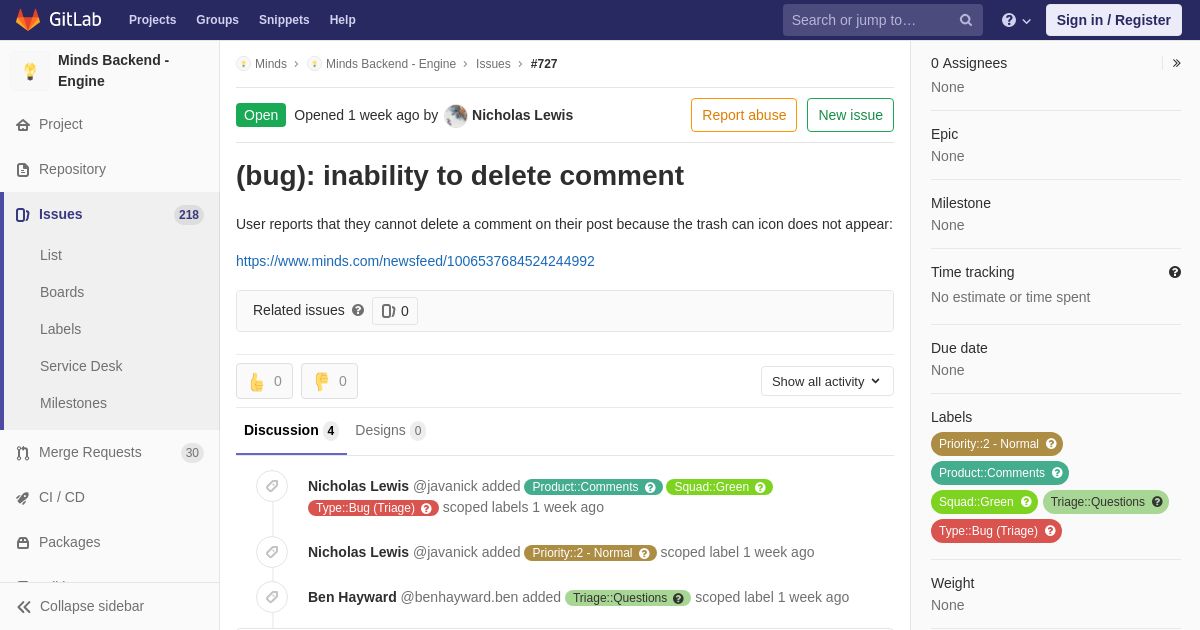Click the Sign in / Register button

(x=1113, y=20)
